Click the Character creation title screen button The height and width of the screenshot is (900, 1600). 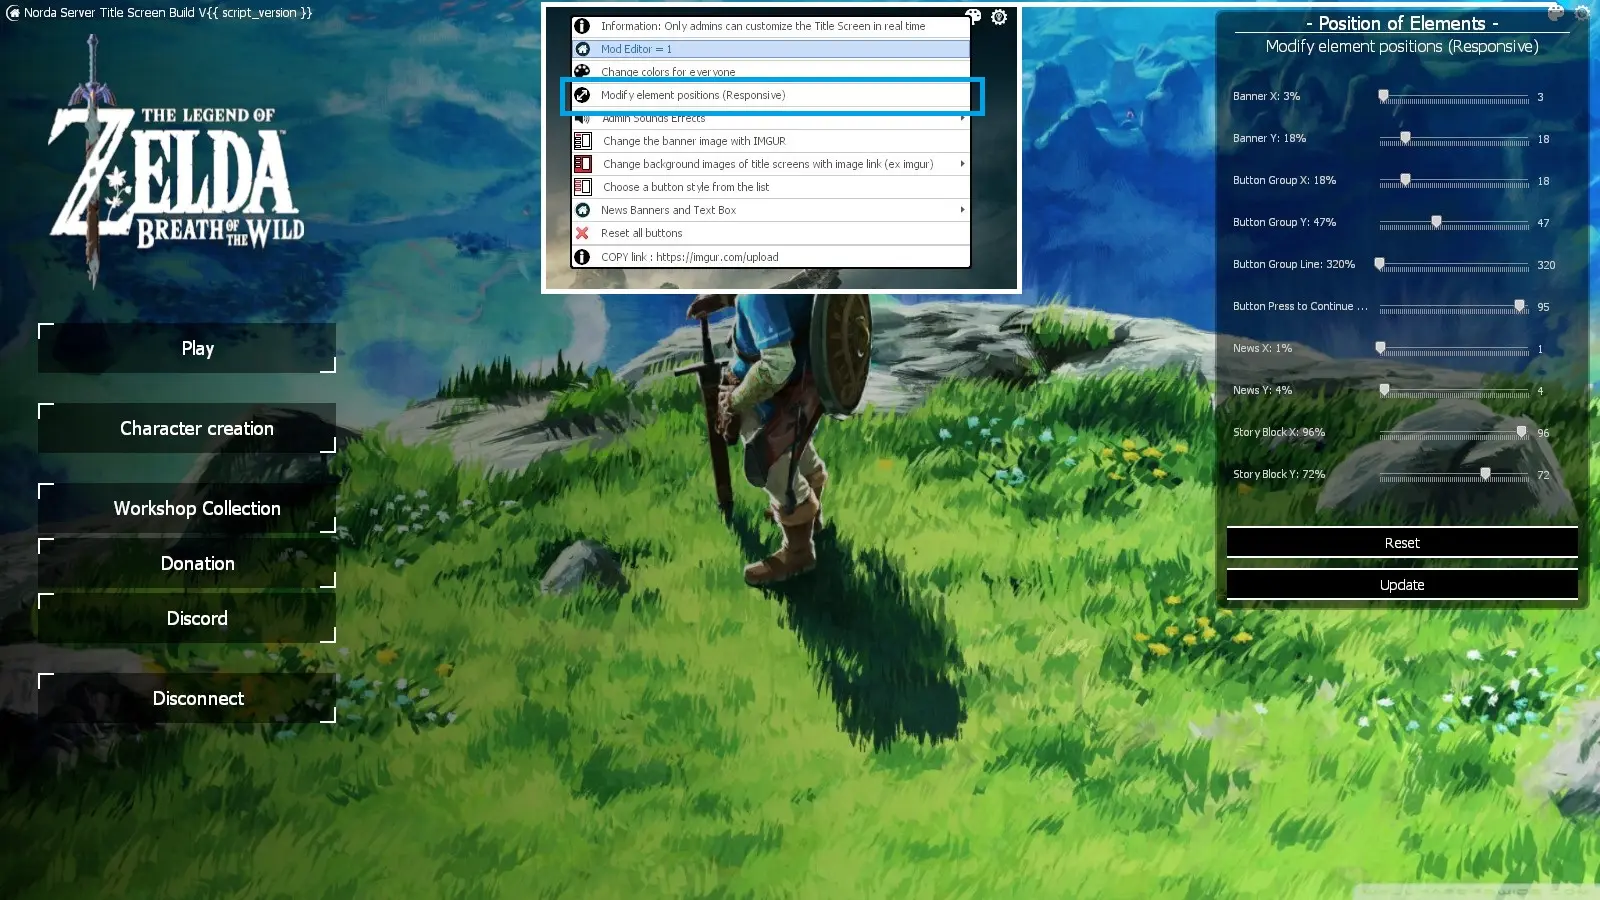coord(197,429)
